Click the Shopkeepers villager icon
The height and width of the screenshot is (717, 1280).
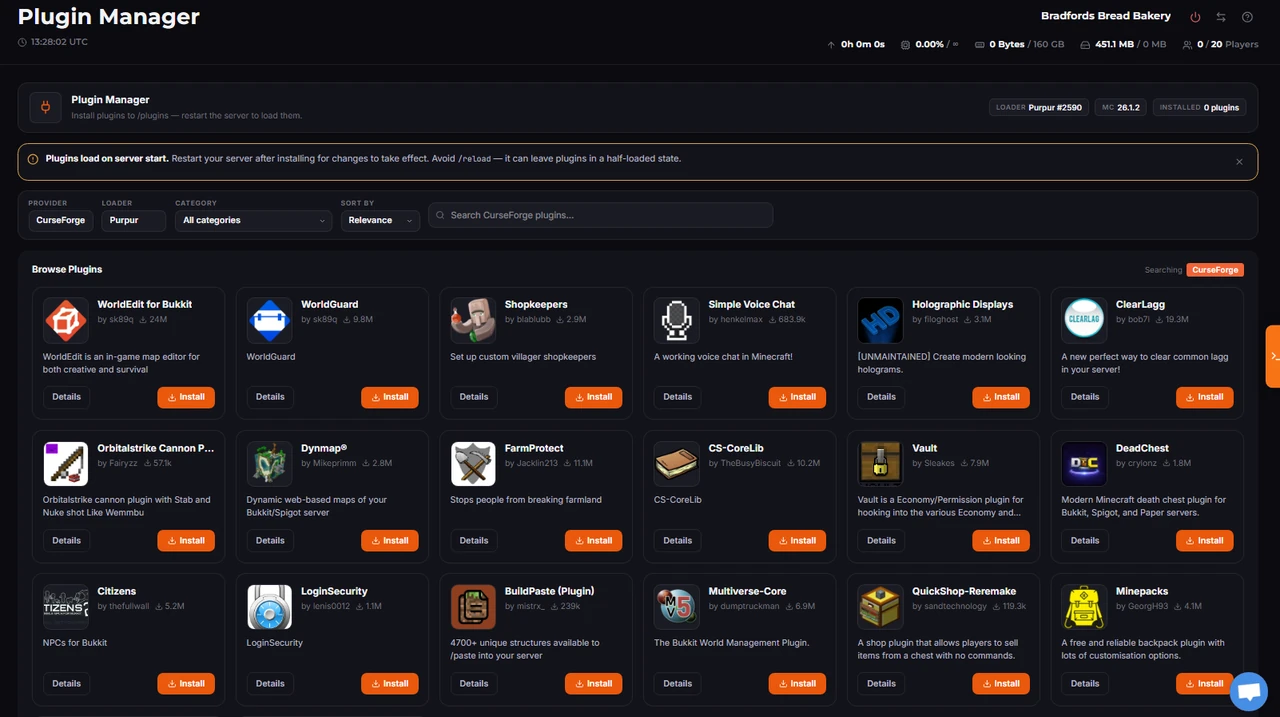pyautogui.click(x=473, y=320)
